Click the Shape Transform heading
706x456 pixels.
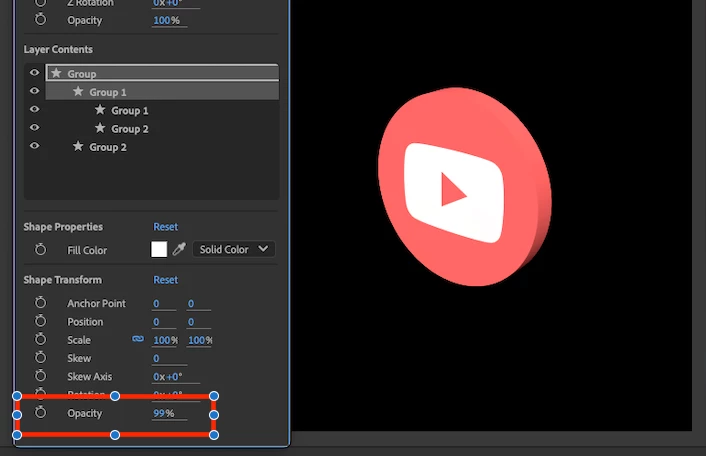tap(63, 280)
